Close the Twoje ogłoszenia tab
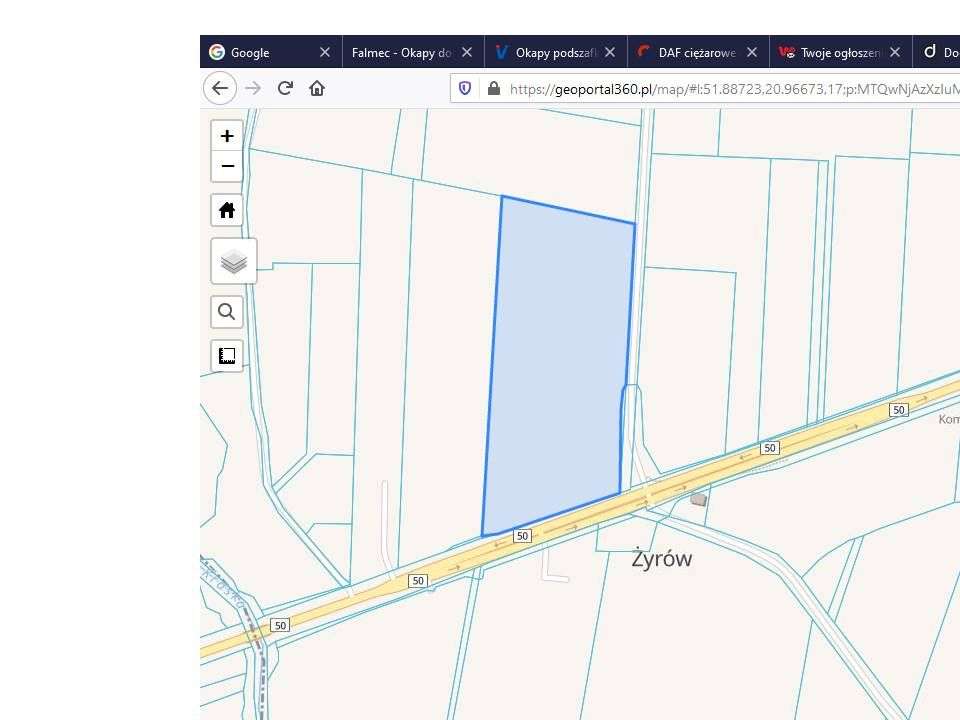 [895, 53]
